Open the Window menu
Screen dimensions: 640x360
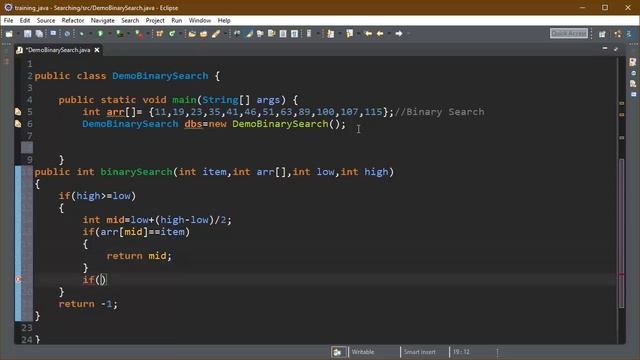pyautogui.click(x=200, y=20)
